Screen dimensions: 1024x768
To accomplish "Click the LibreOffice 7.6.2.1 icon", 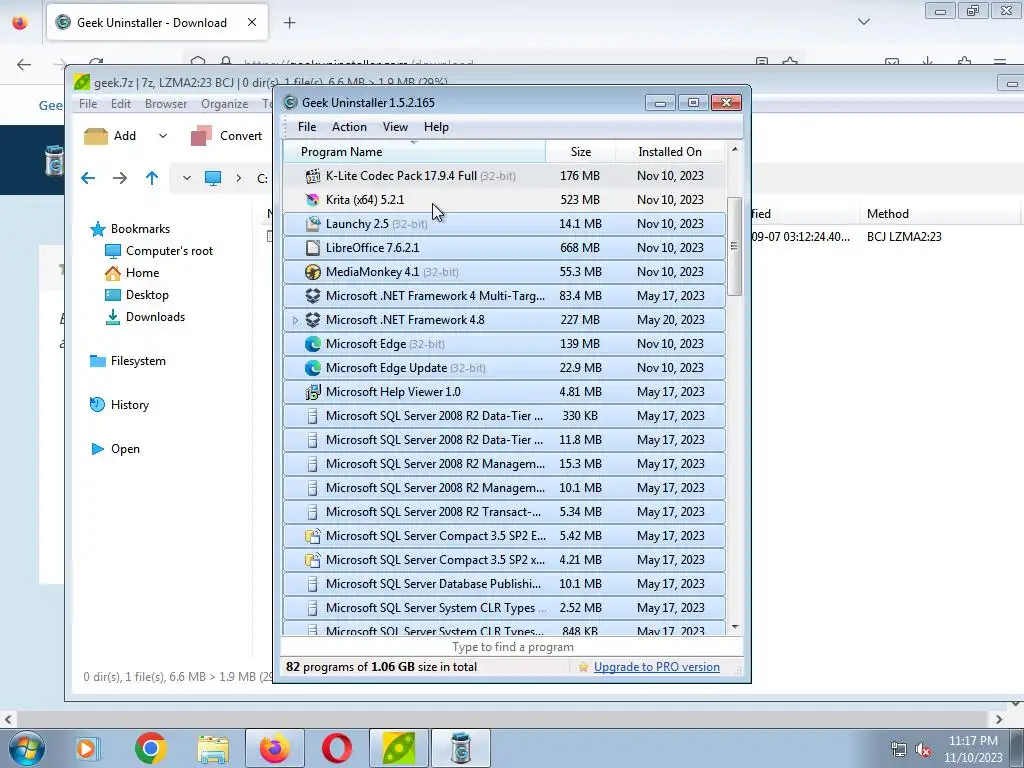I will (x=313, y=248).
